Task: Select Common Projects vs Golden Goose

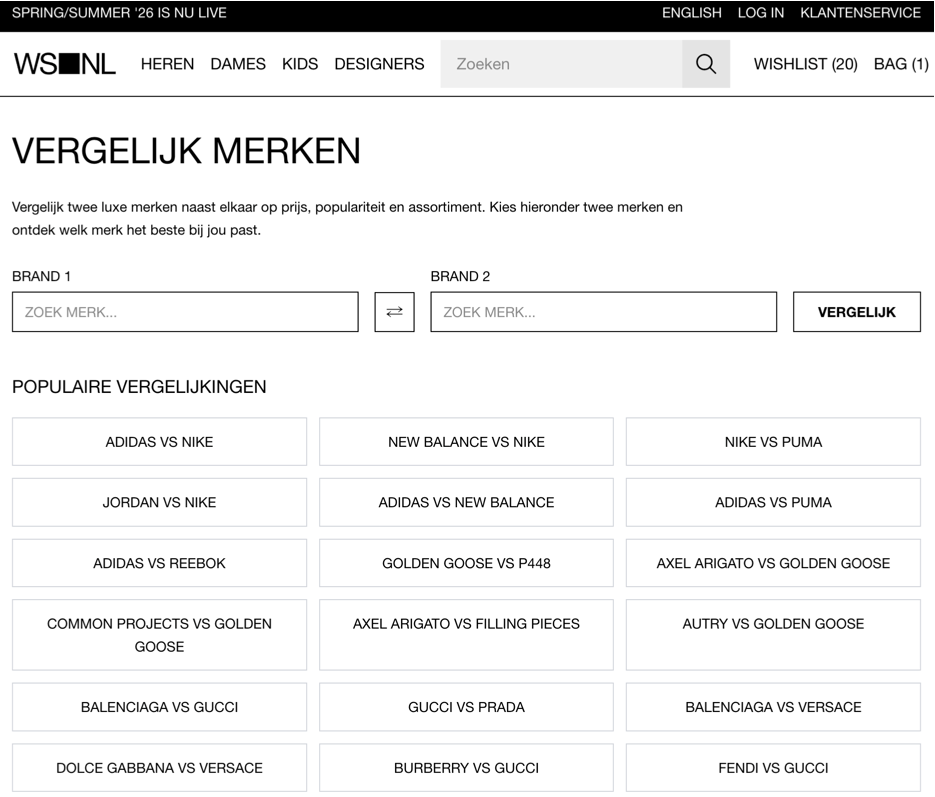Action: 159,635
